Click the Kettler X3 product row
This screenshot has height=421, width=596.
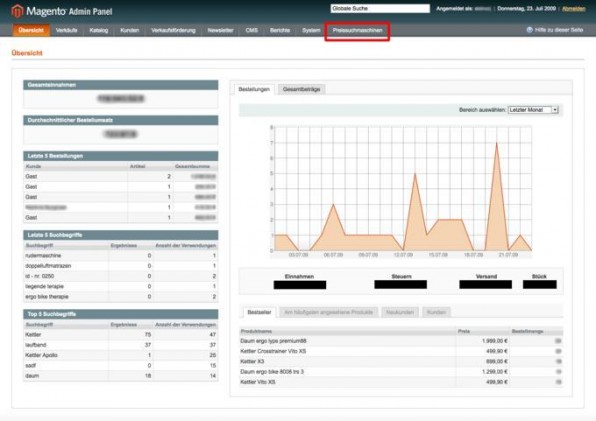click(401, 362)
